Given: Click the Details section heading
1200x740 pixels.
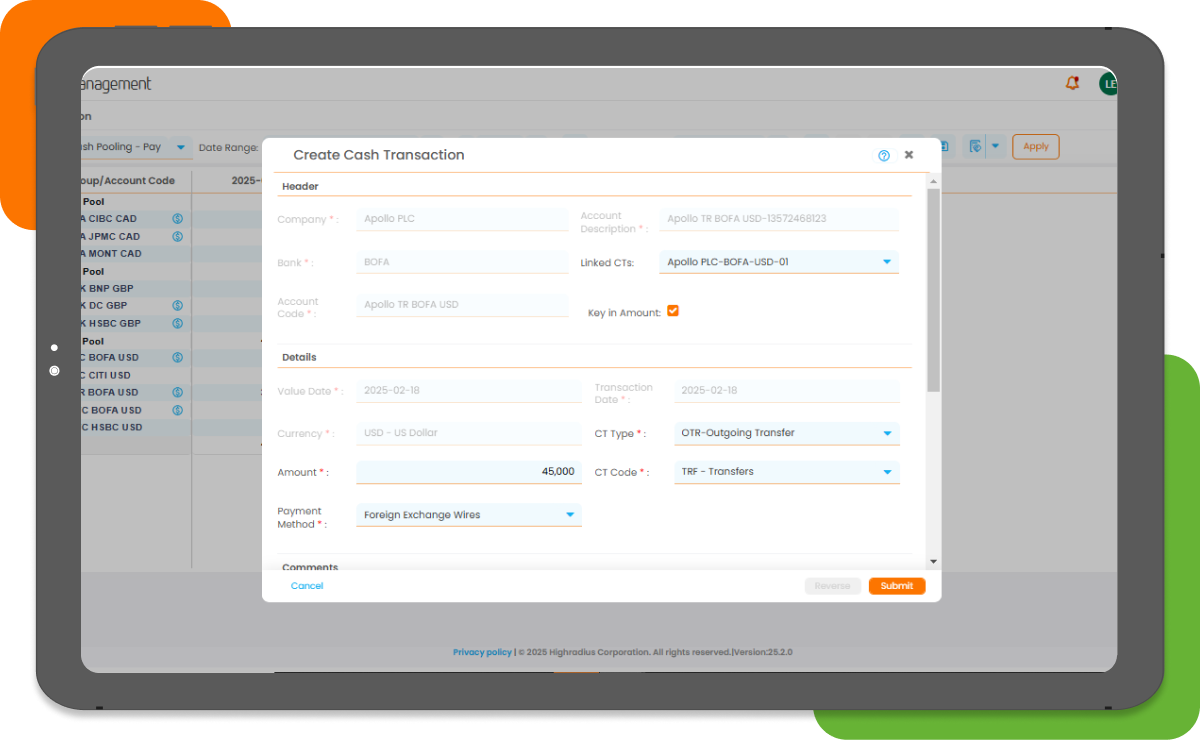Looking at the screenshot, I should 299,357.
